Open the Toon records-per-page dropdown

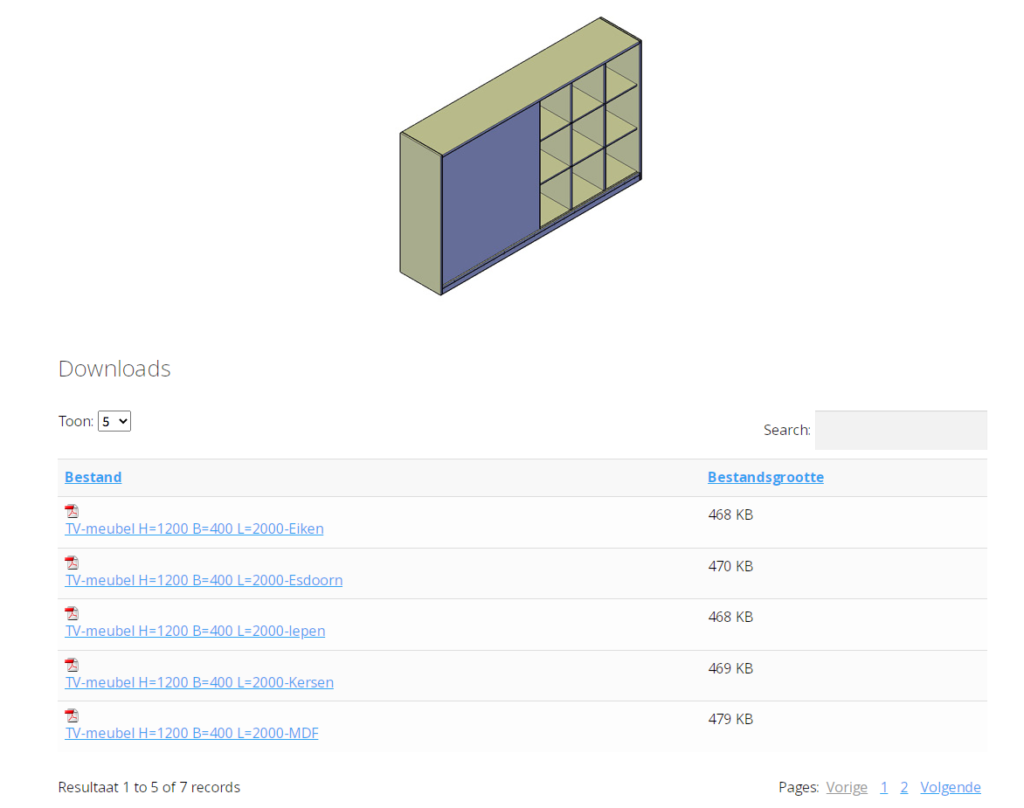click(114, 421)
